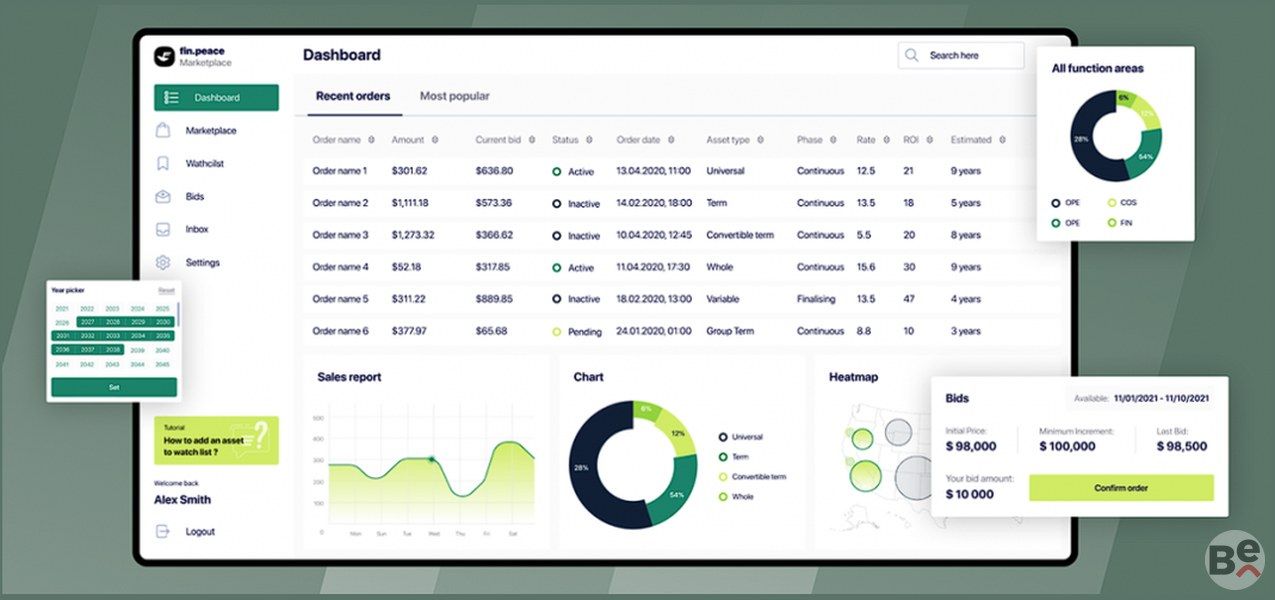The image size is (1275, 600).
Task: Click the Confirm order button
Action: pos(1121,488)
